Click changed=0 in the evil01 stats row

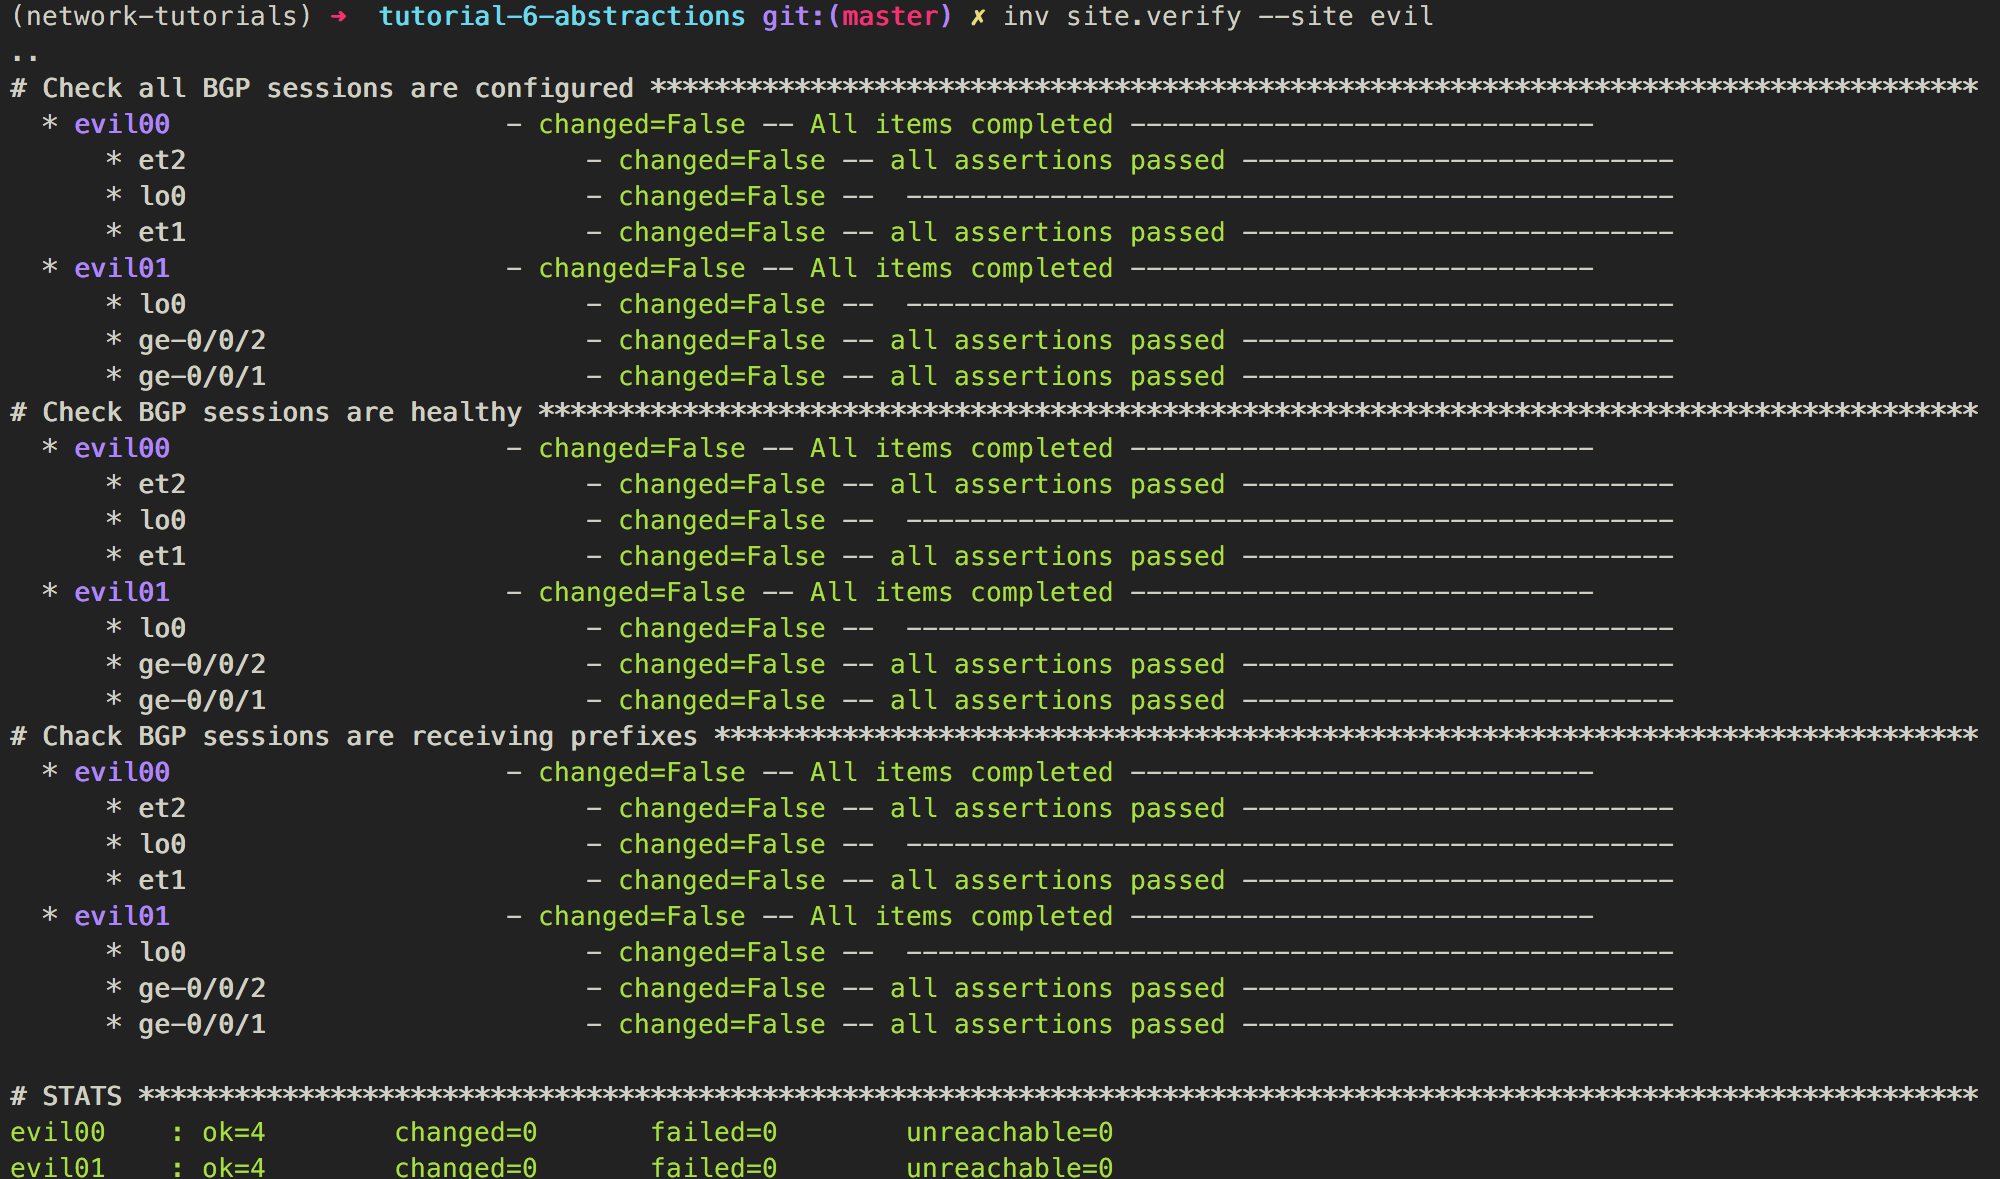click(466, 1167)
